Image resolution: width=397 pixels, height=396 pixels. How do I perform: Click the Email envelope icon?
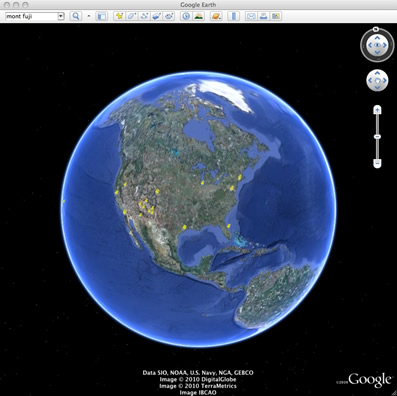(x=251, y=16)
